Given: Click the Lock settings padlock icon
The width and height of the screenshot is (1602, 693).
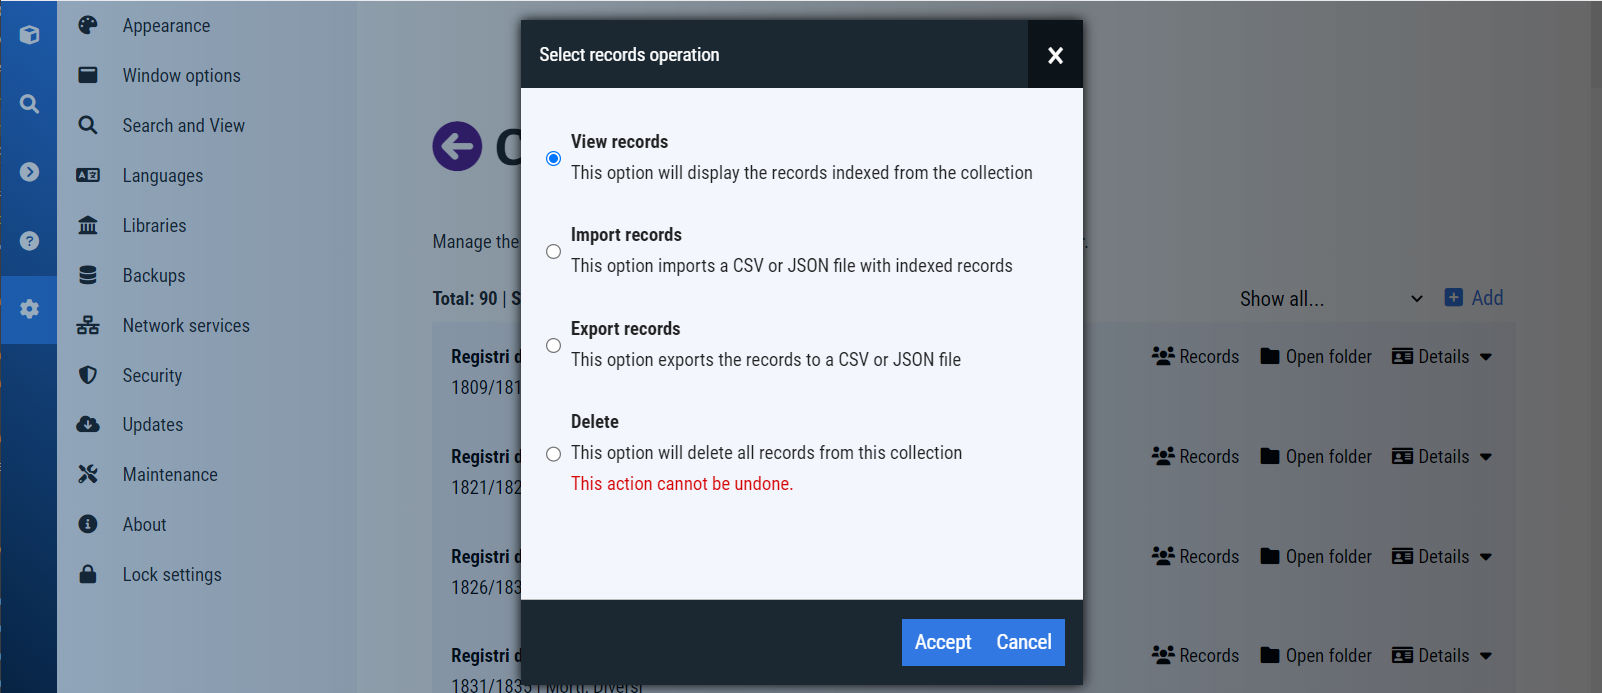Looking at the screenshot, I should [88, 574].
